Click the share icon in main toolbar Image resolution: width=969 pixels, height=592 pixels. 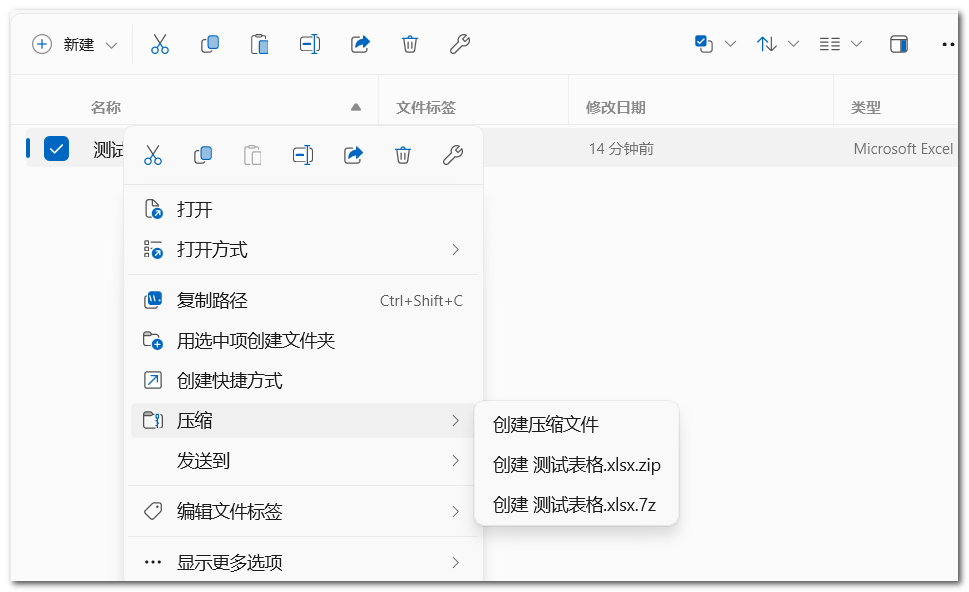point(360,44)
